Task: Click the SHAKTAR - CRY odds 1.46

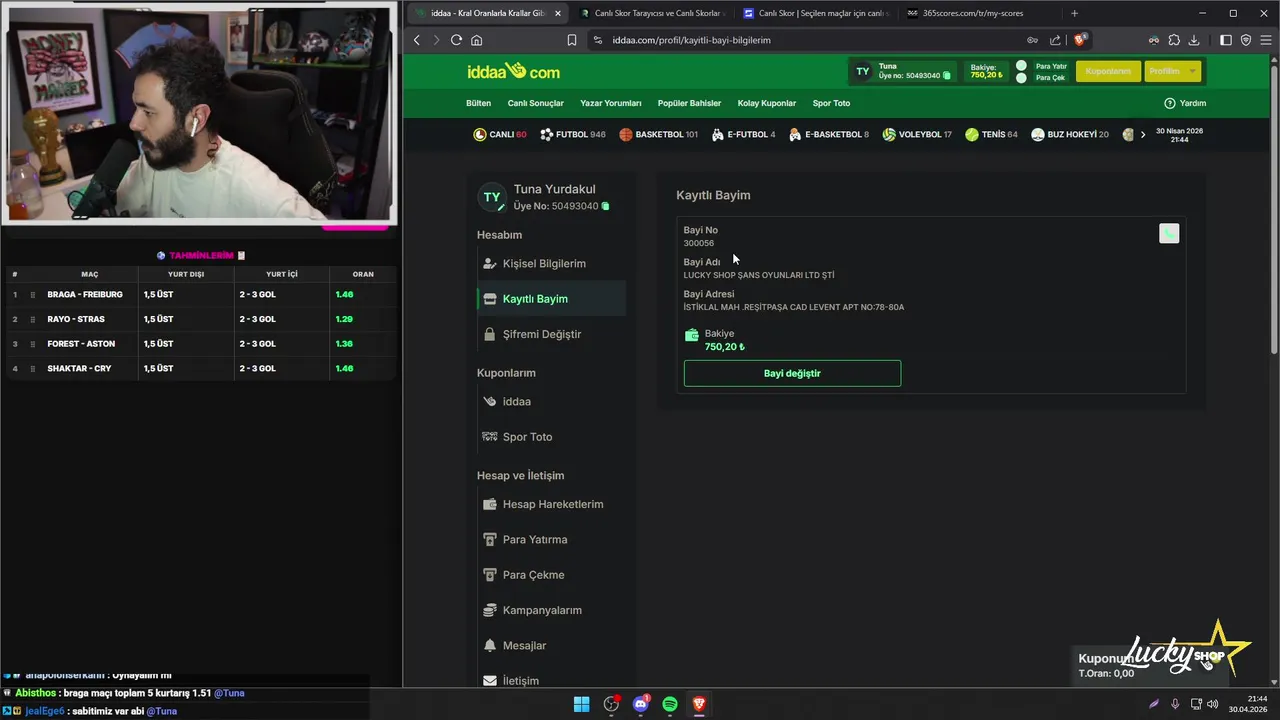Action: coord(344,368)
